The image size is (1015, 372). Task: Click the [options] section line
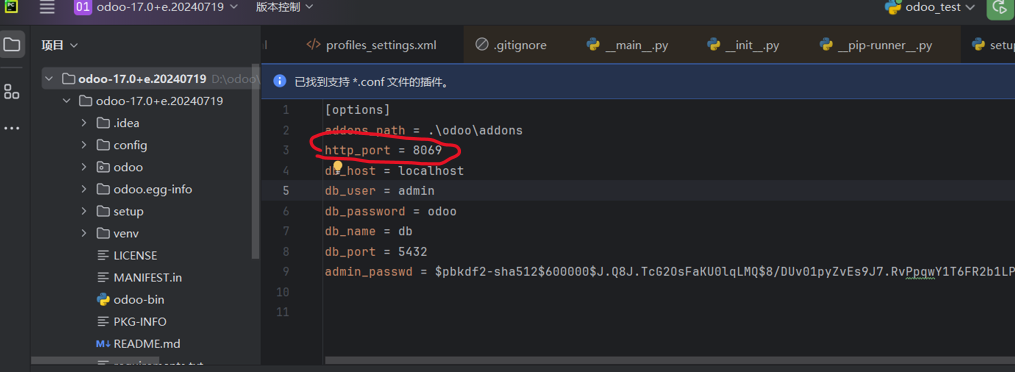357,110
